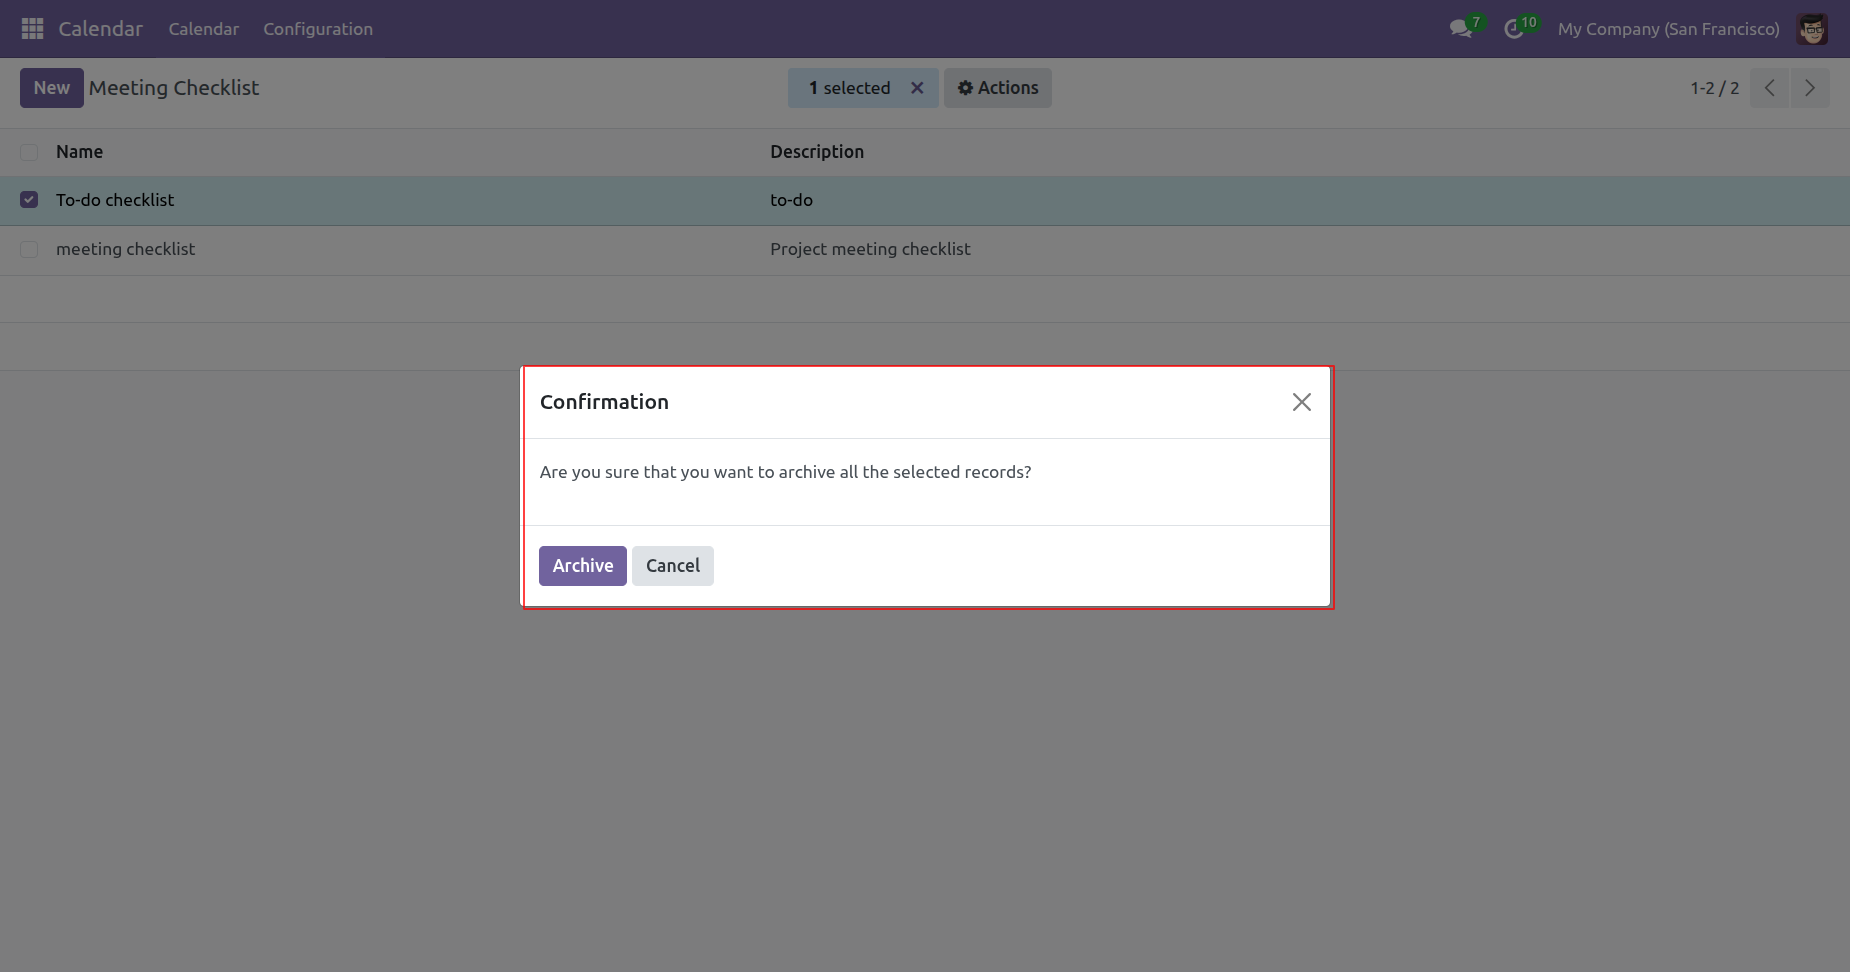Click the 1-2 / 2 pager counter

(1714, 88)
